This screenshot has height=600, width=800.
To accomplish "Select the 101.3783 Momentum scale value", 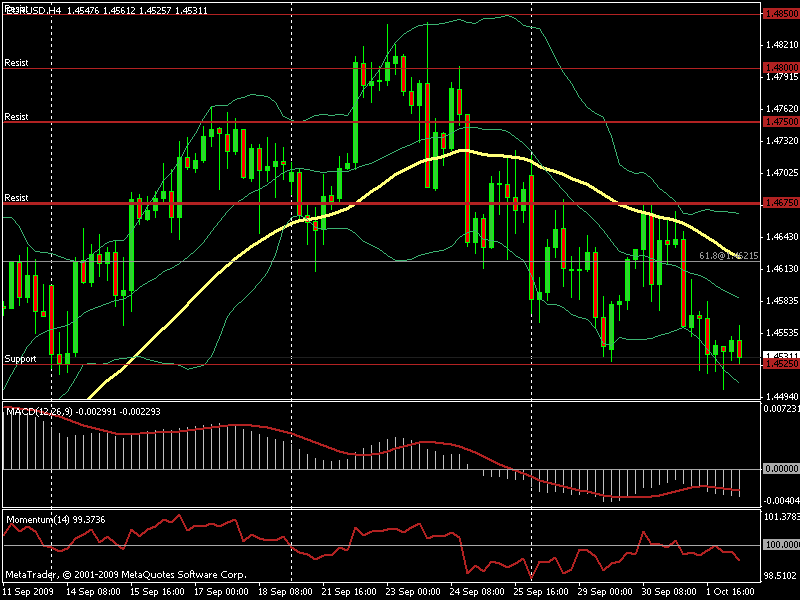I will tap(781, 517).
